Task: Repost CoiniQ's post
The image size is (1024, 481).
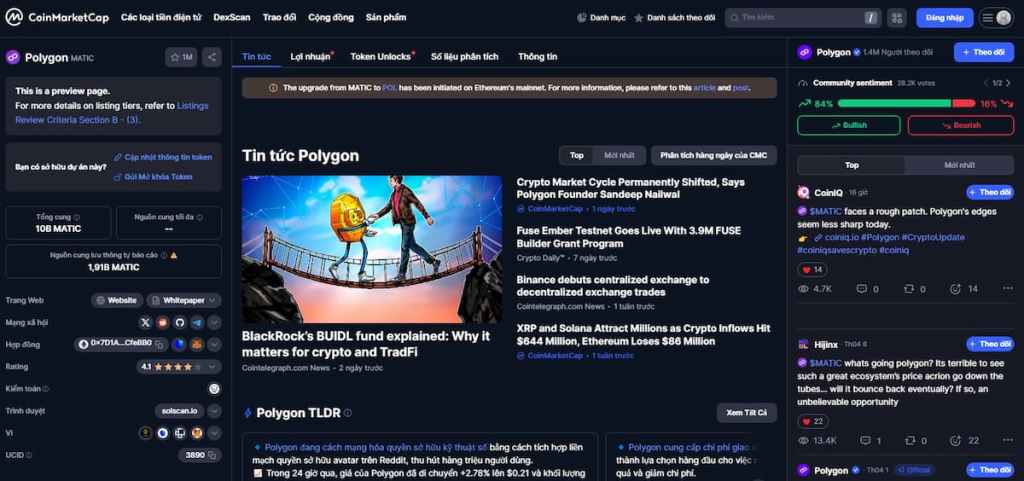Action: tap(914, 288)
